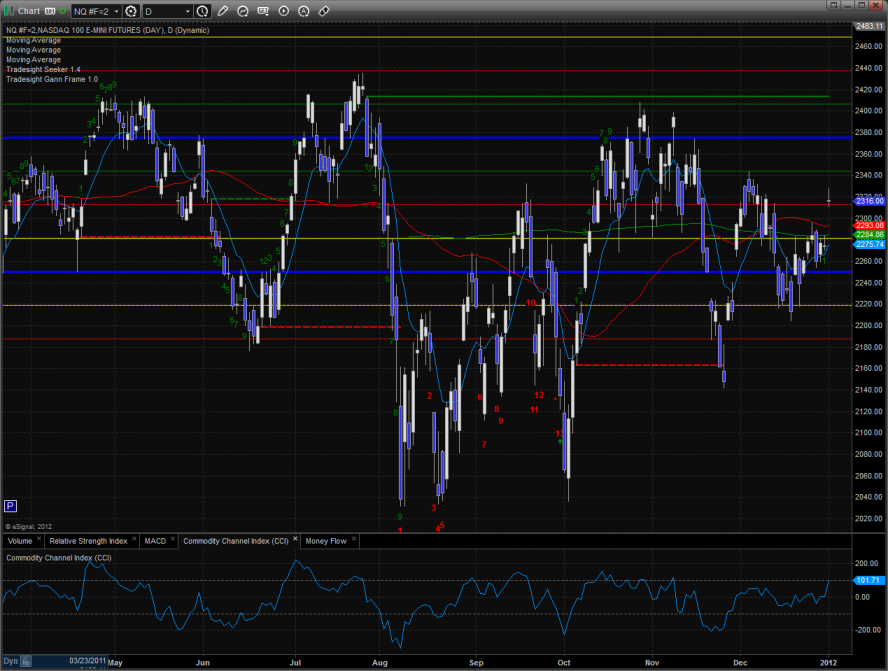
Task: Click the toolbar icon after the studies icon
Action: 263,11
